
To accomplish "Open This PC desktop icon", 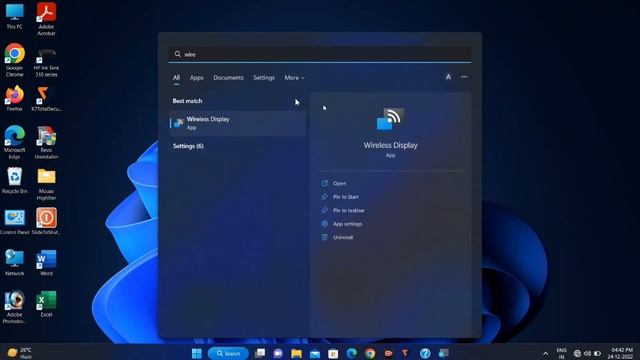I will point(15,16).
